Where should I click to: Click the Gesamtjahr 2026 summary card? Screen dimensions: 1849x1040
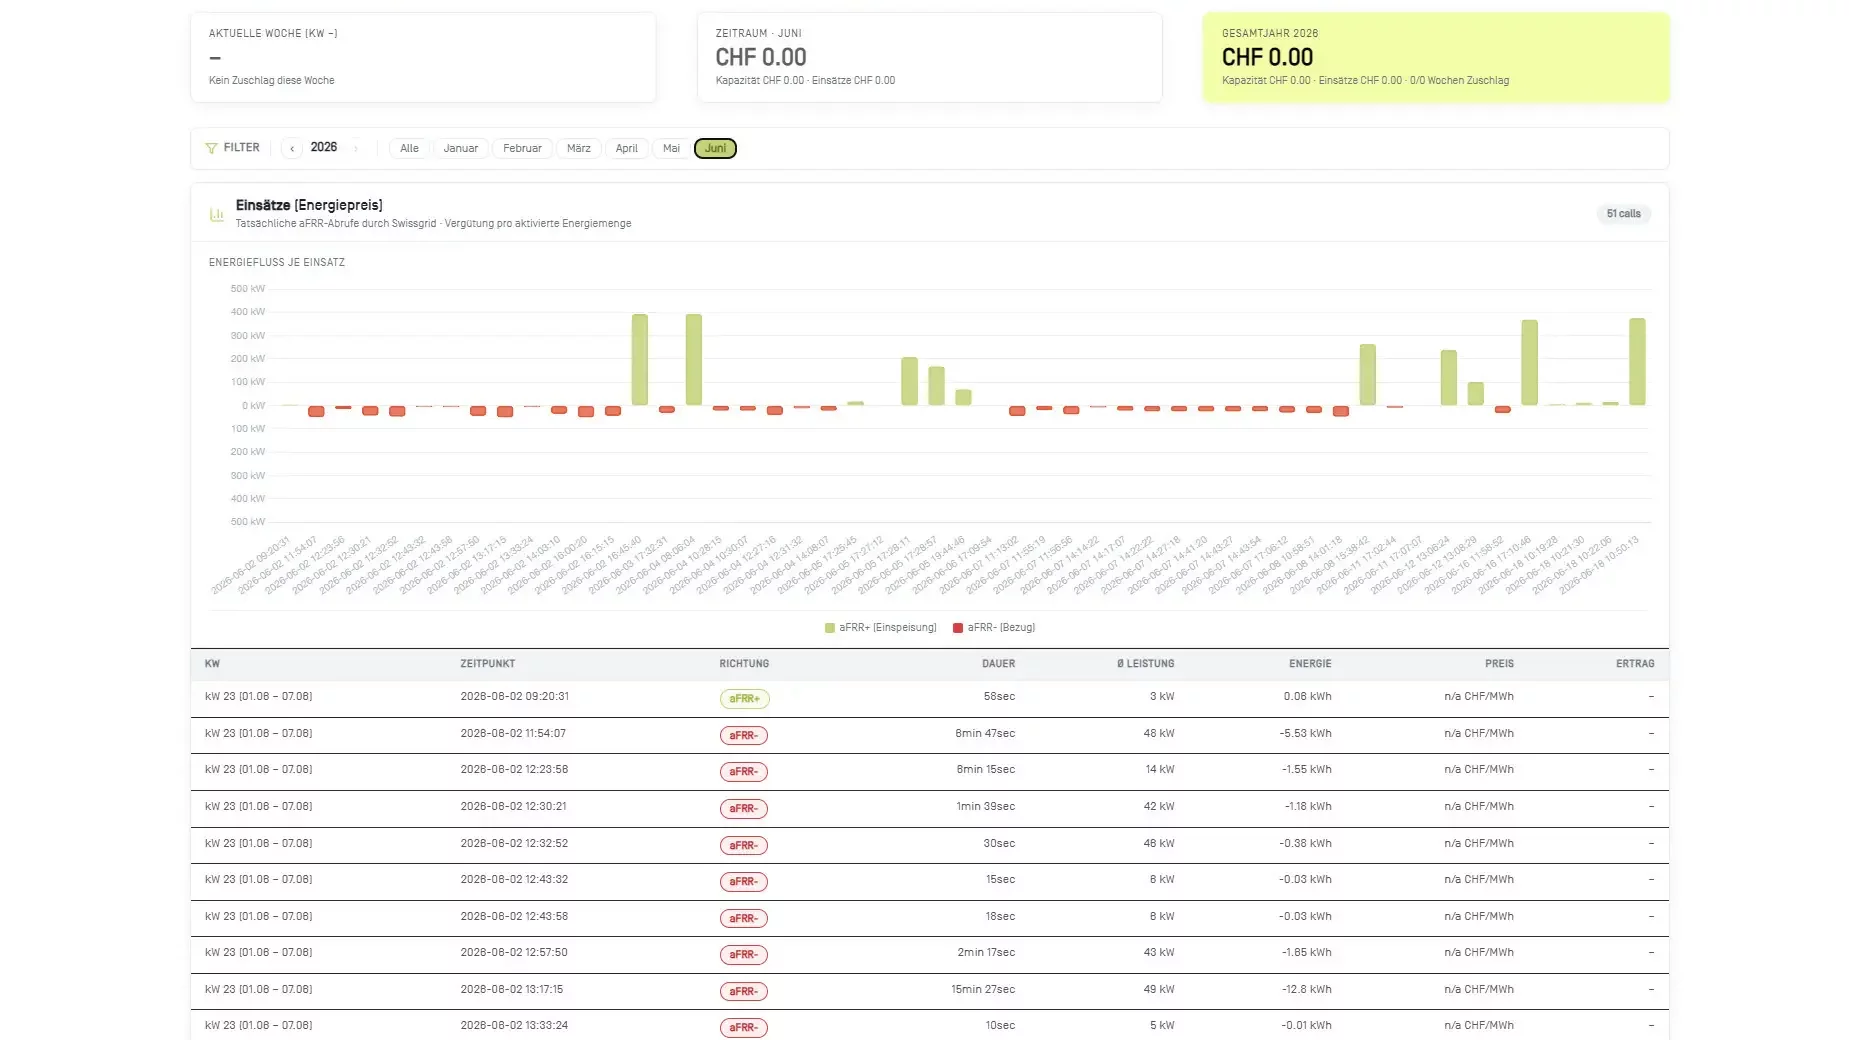1436,57
